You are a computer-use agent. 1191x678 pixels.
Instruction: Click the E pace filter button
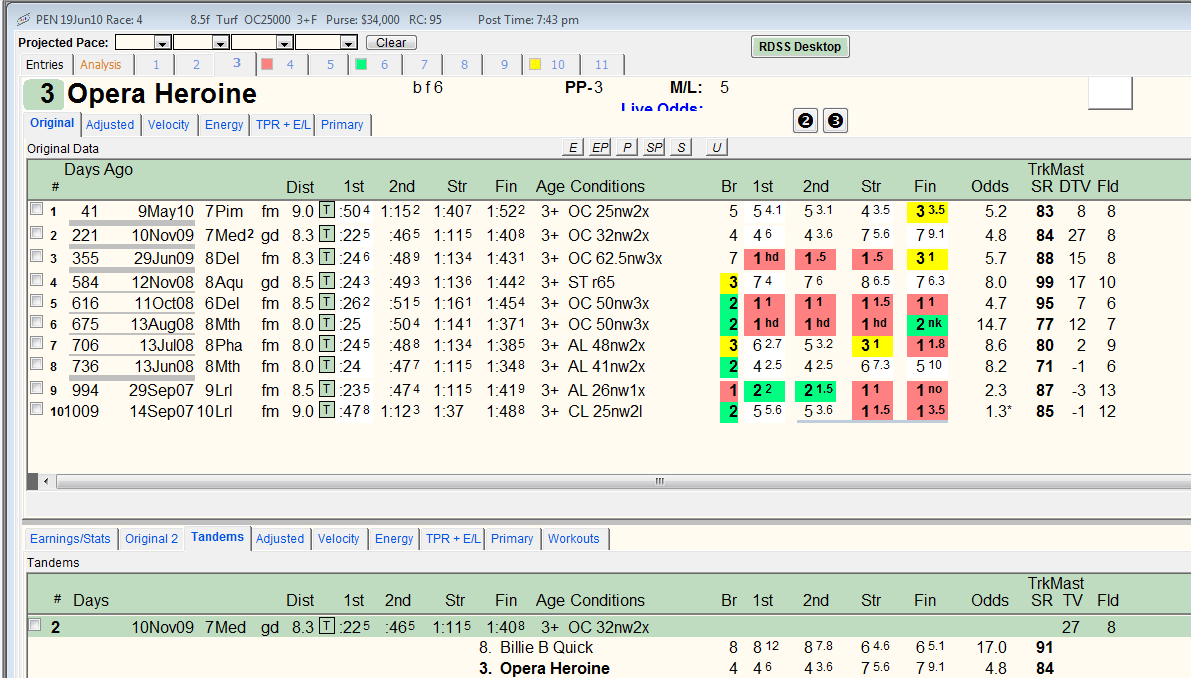[573, 147]
